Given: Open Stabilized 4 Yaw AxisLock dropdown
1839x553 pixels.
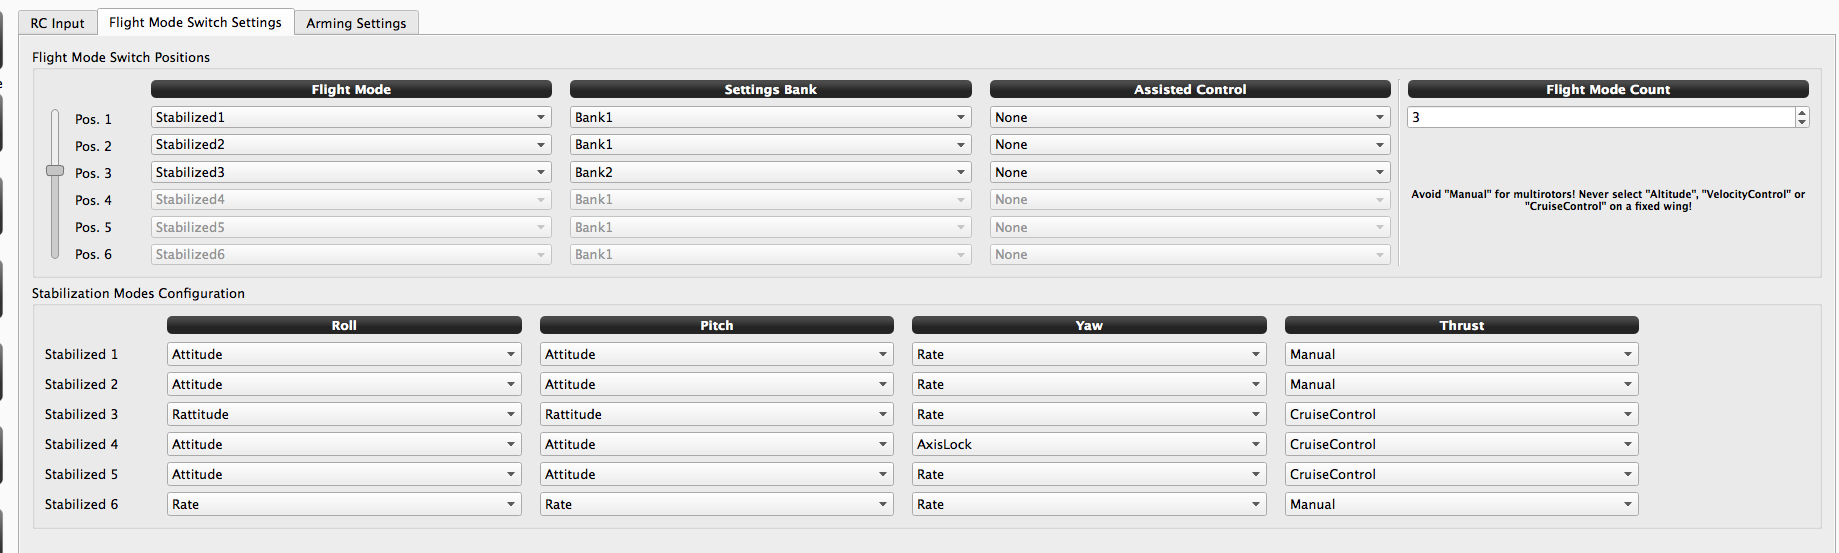Looking at the screenshot, I should point(1089,444).
